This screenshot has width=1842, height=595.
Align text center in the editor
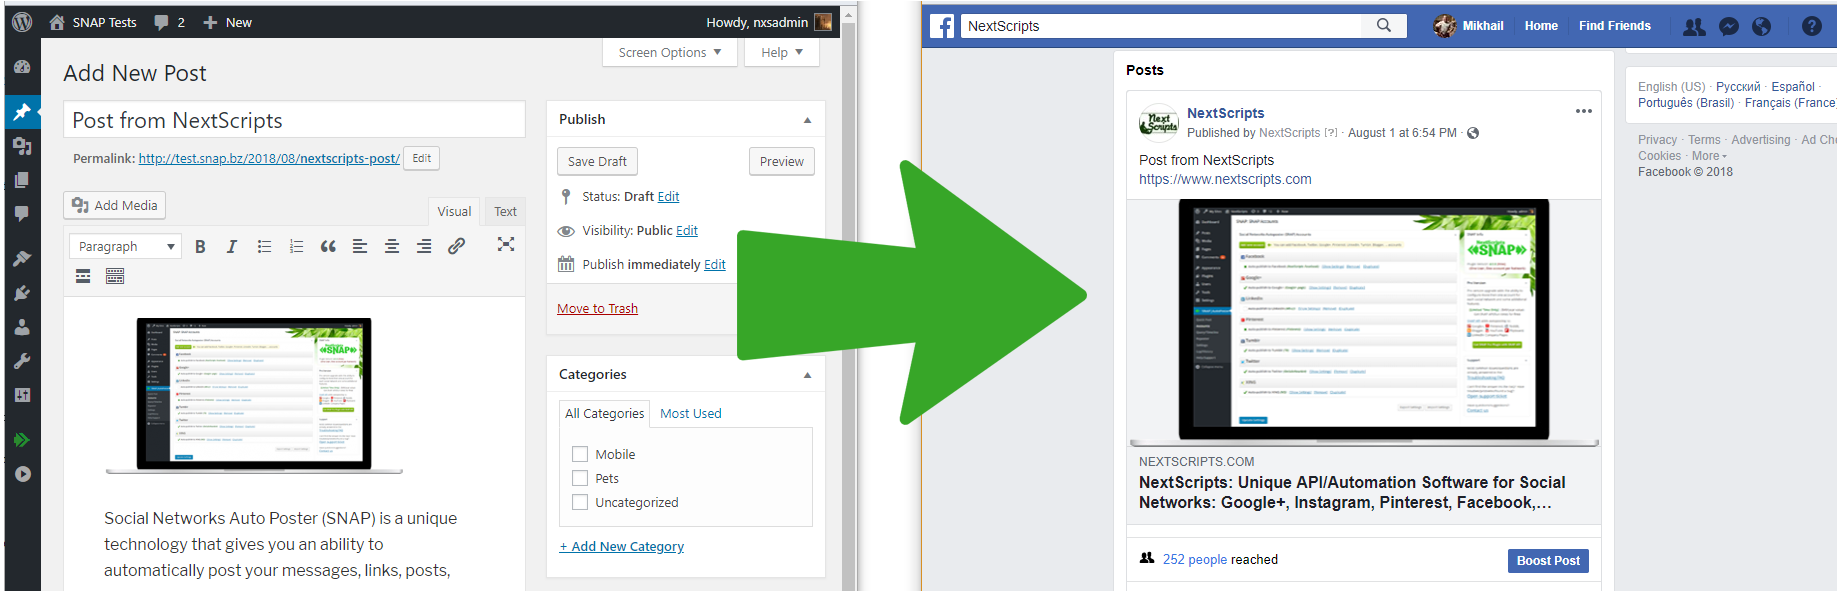point(392,246)
